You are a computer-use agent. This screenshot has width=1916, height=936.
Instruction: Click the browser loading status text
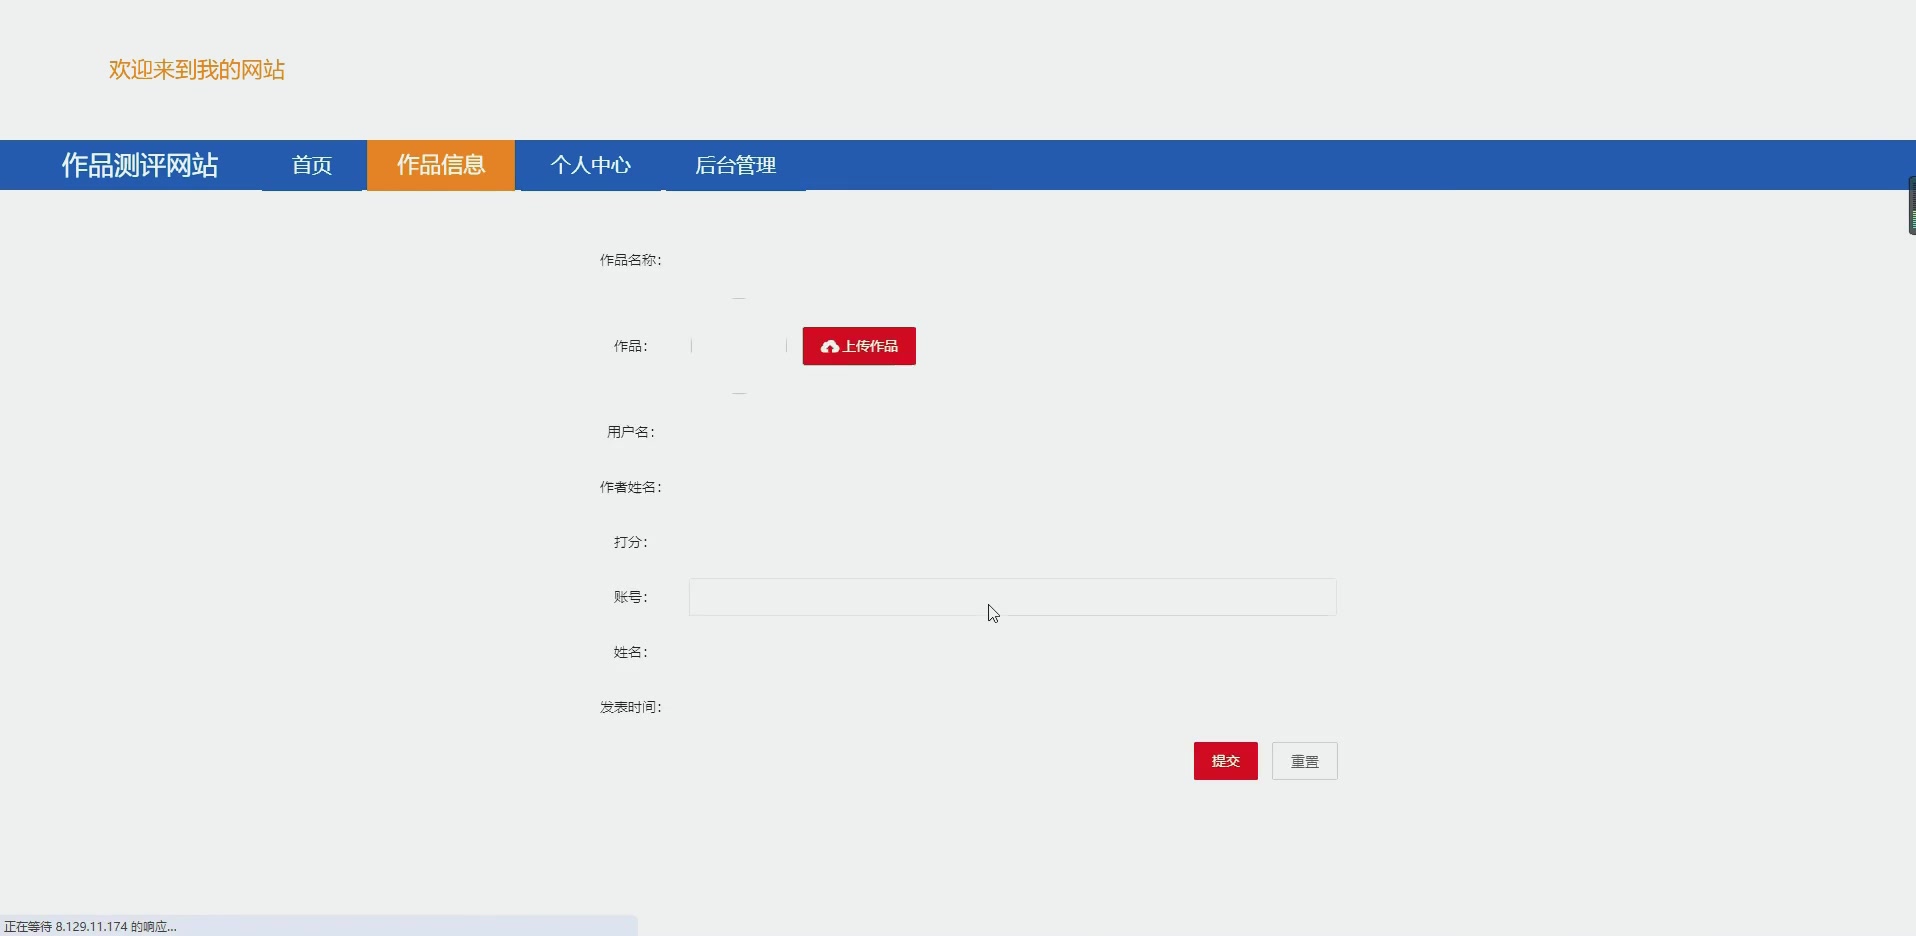click(x=90, y=927)
